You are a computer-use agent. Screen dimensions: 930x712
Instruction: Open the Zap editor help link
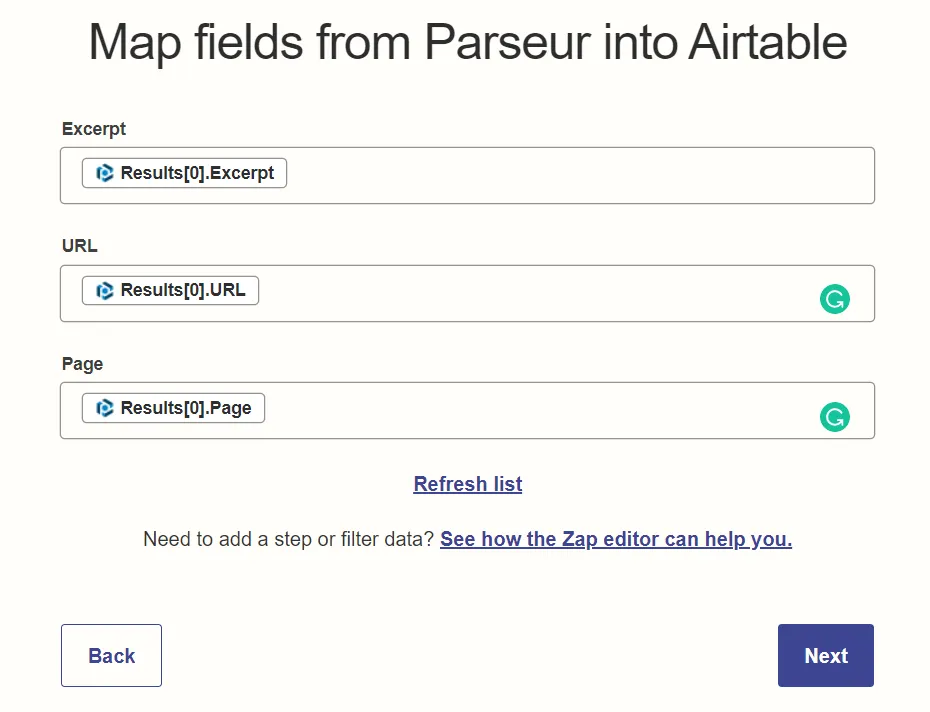point(616,539)
